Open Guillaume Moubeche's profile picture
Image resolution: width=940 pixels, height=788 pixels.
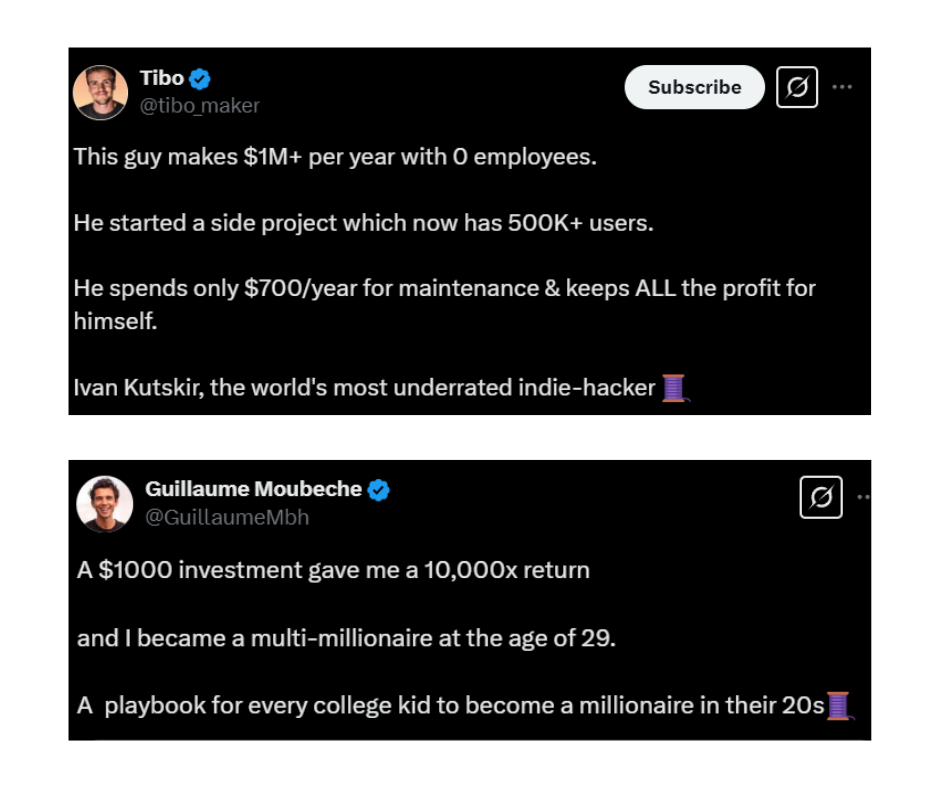(104, 502)
